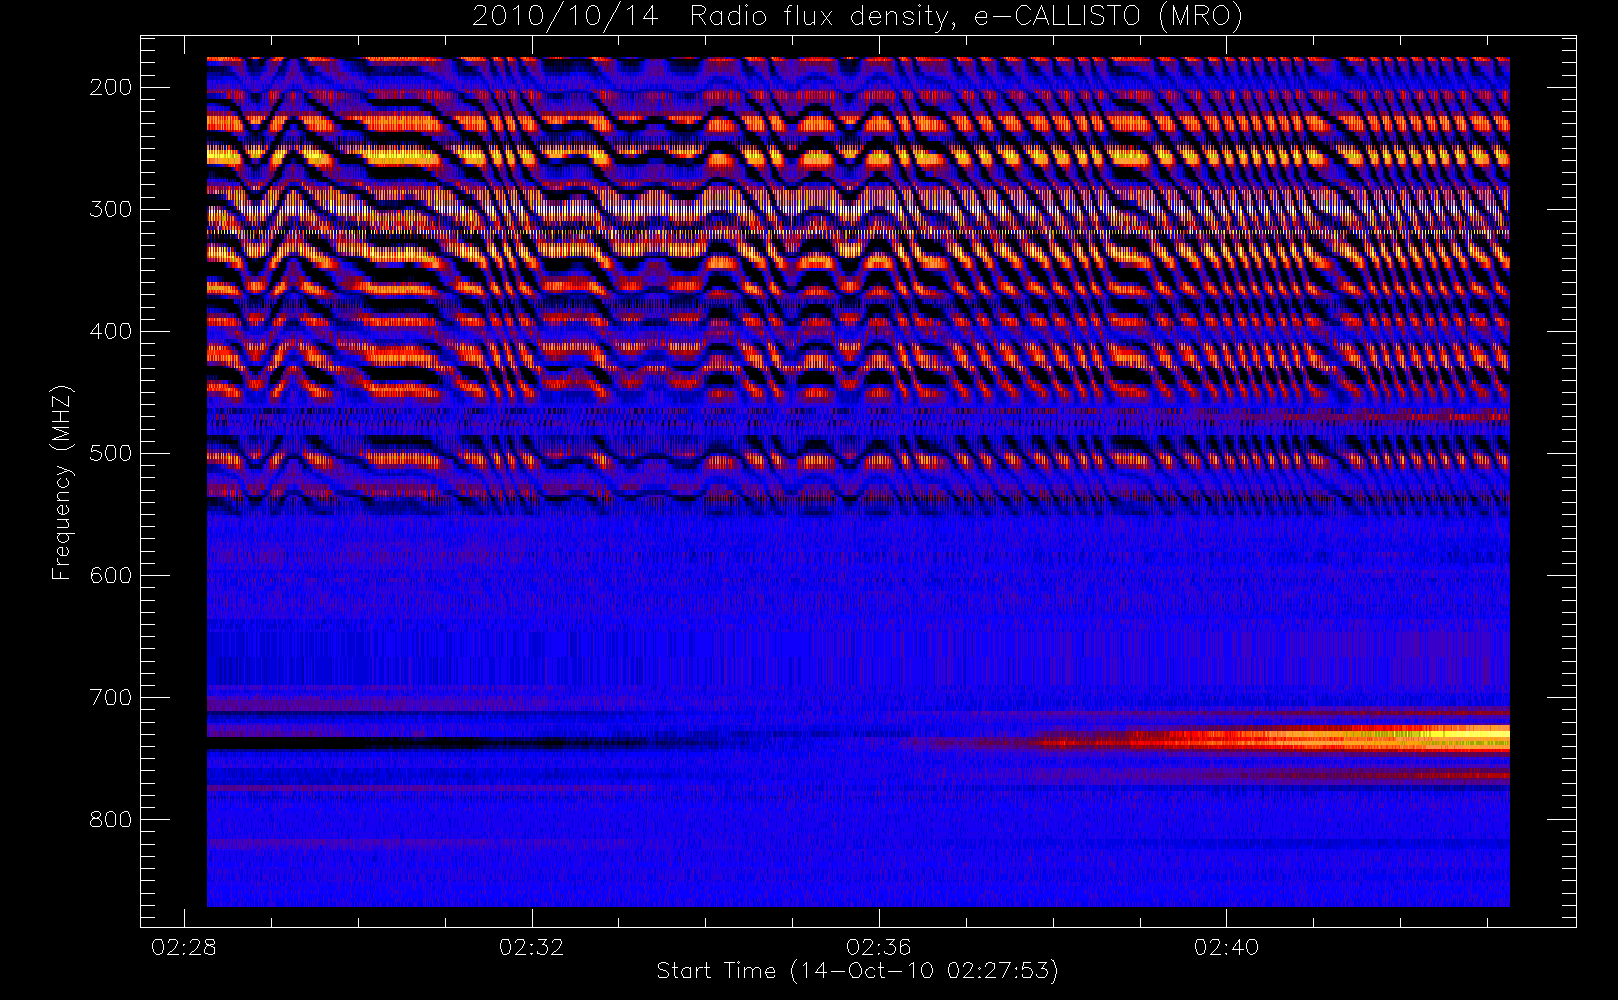
Task: Click the 800 frequency tick label
Action: 111,819
